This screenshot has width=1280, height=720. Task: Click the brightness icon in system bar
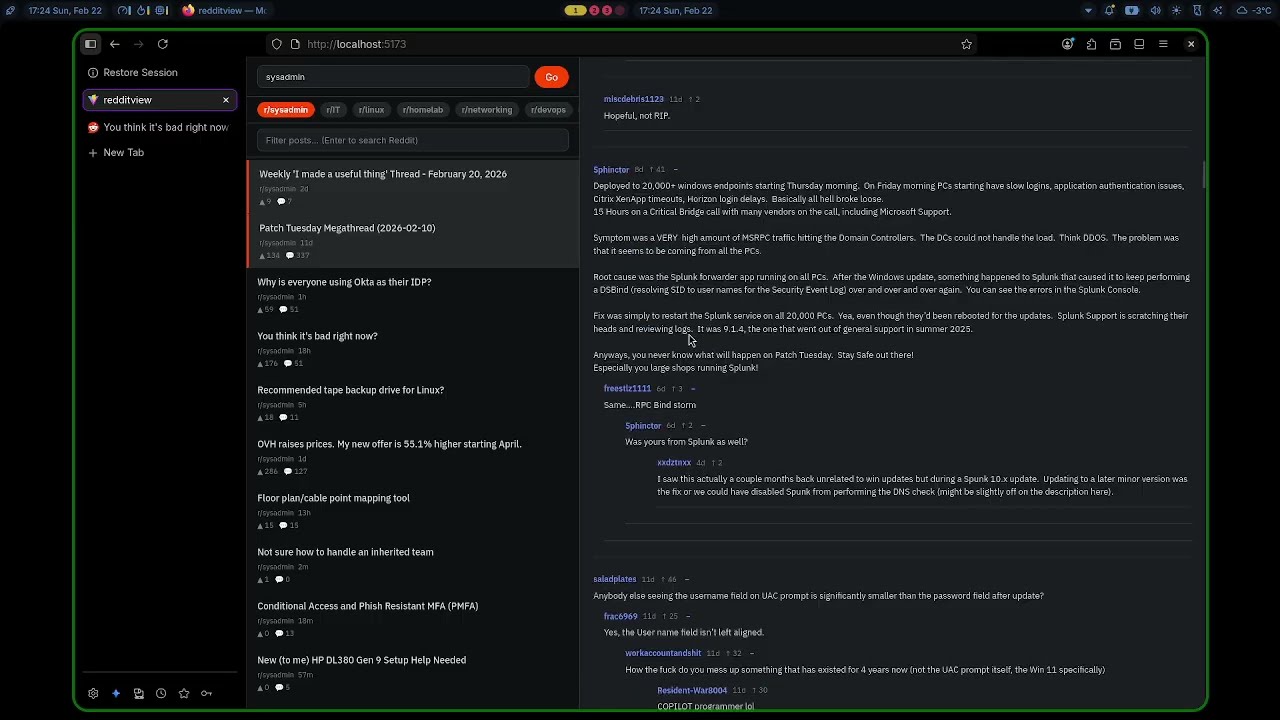1176,10
